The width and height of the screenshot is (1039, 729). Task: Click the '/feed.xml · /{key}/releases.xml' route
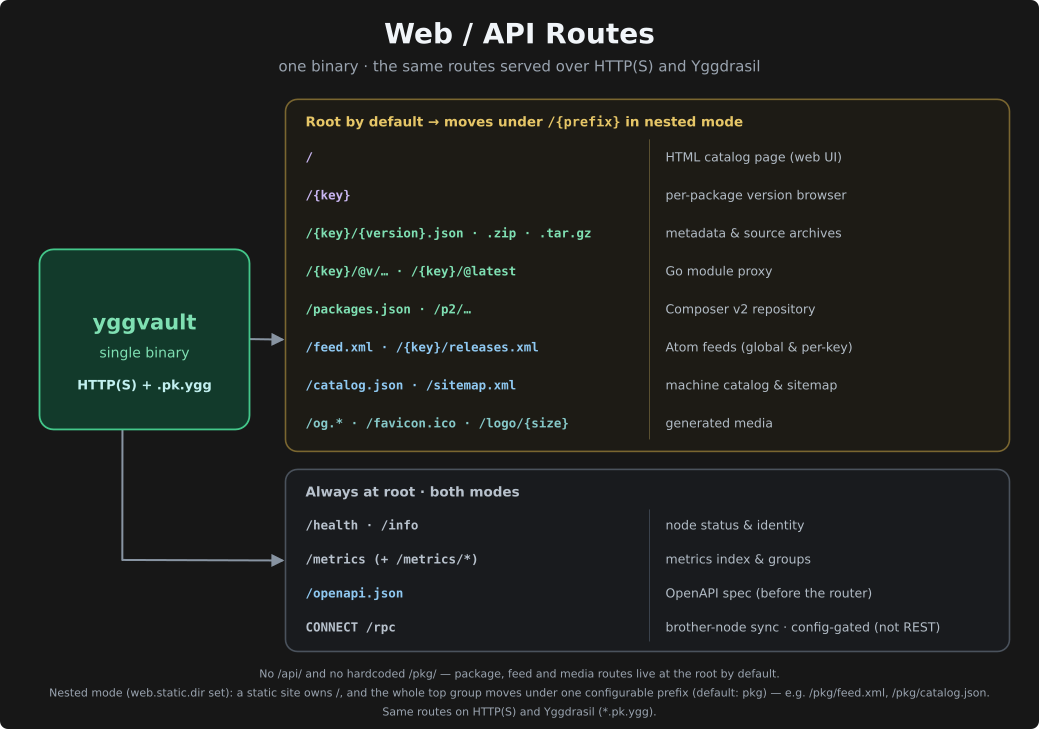tap(422, 347)
